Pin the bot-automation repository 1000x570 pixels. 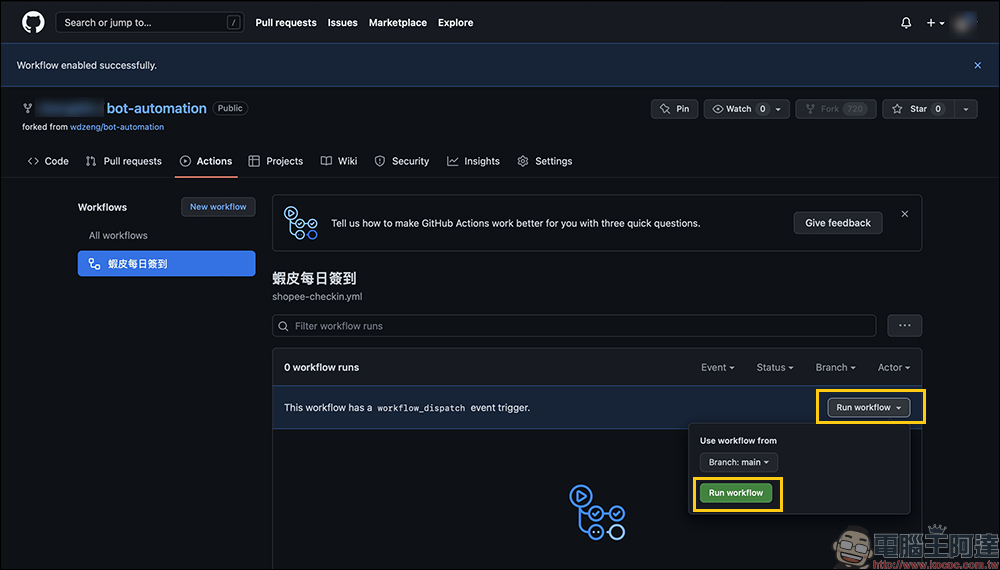click(674, 109)
